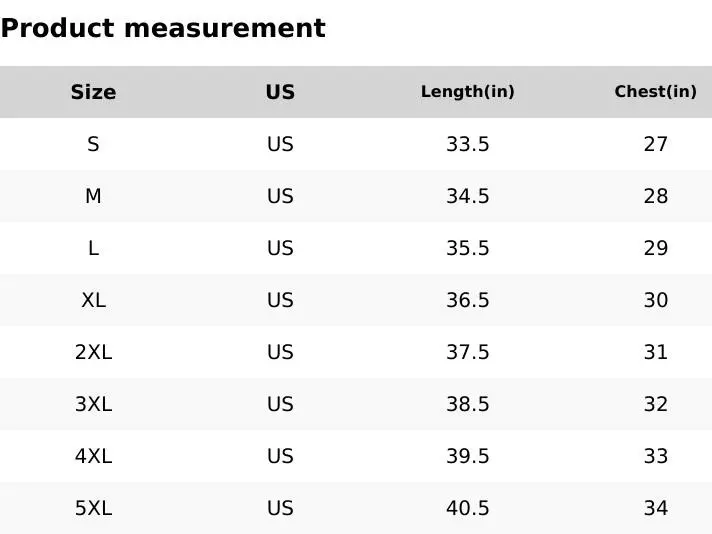This screenshot has width=712, height=534.
Task: Select the XL size cell
Action: [93, 300]
